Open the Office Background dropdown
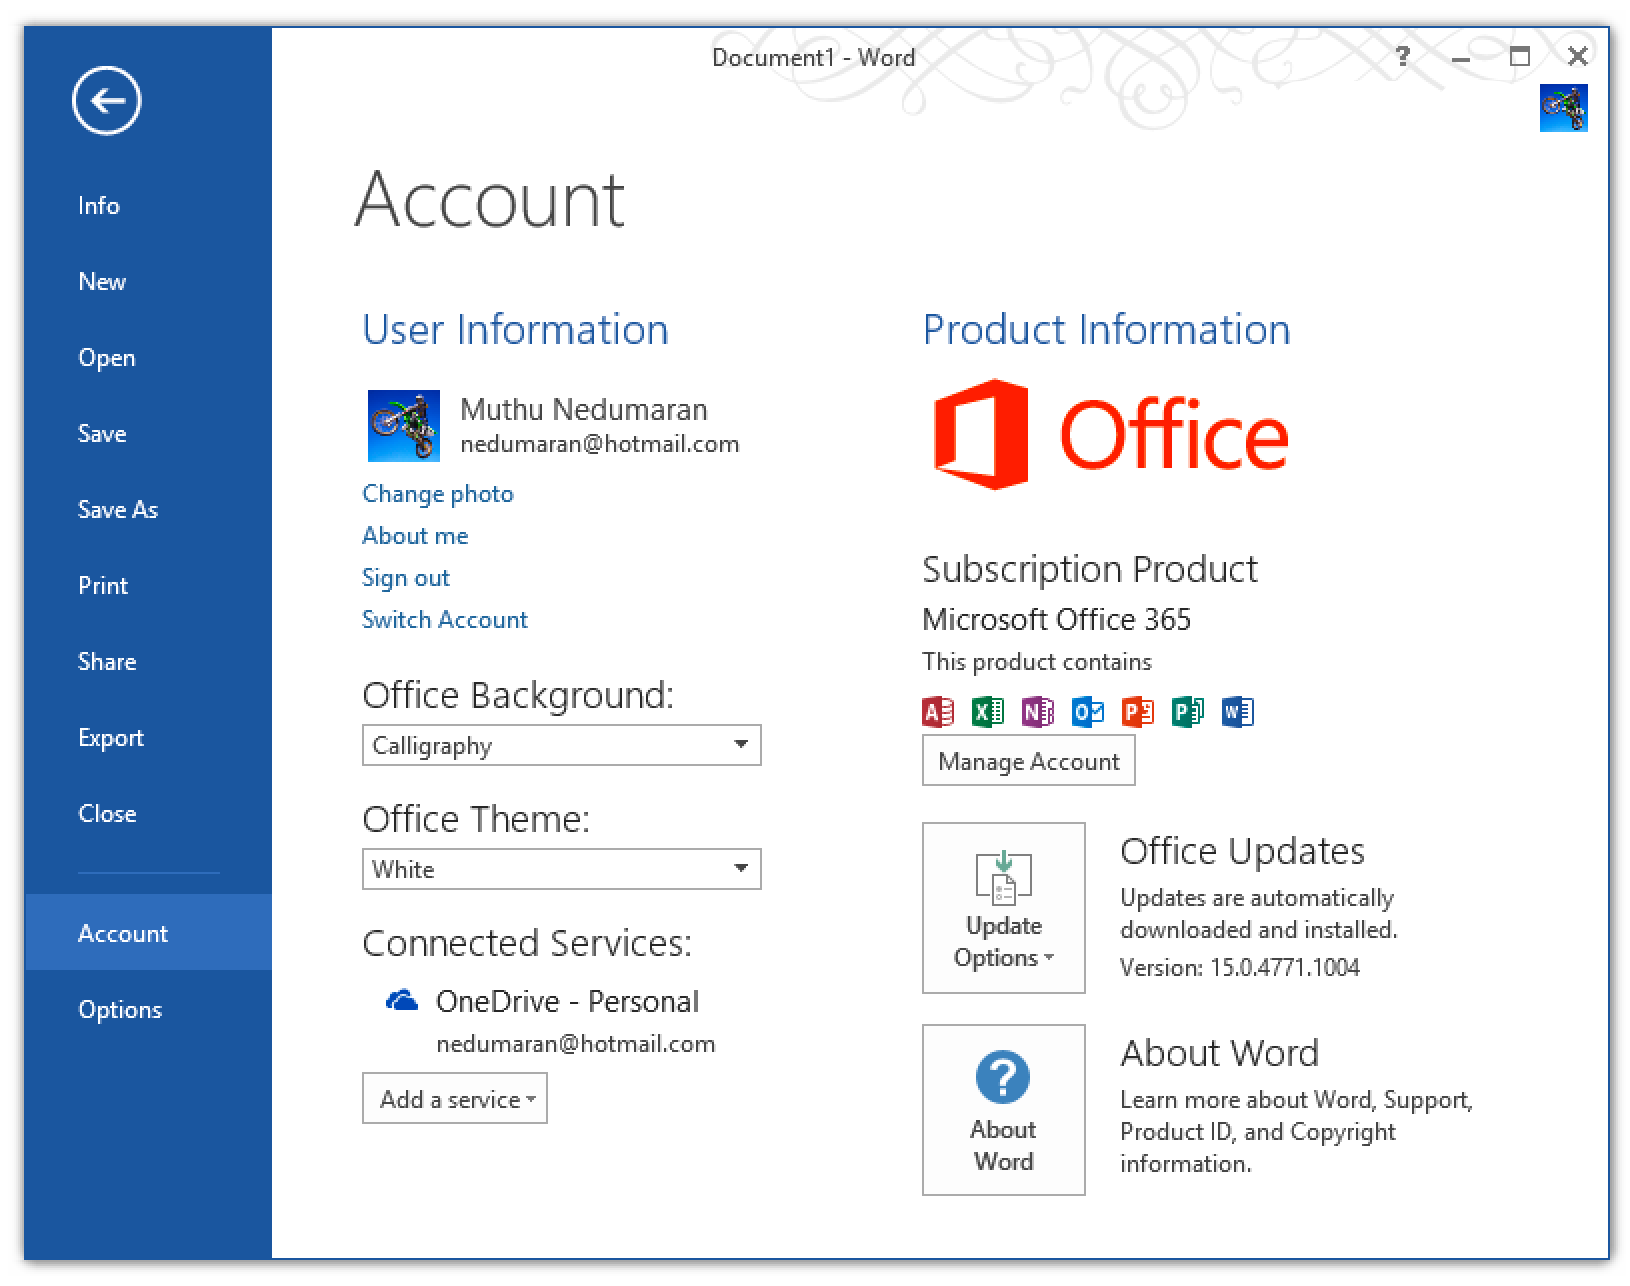Image resolution: width=1630 pixels, height=1286 pixels. pyautogui.click(x=561, y=745)
